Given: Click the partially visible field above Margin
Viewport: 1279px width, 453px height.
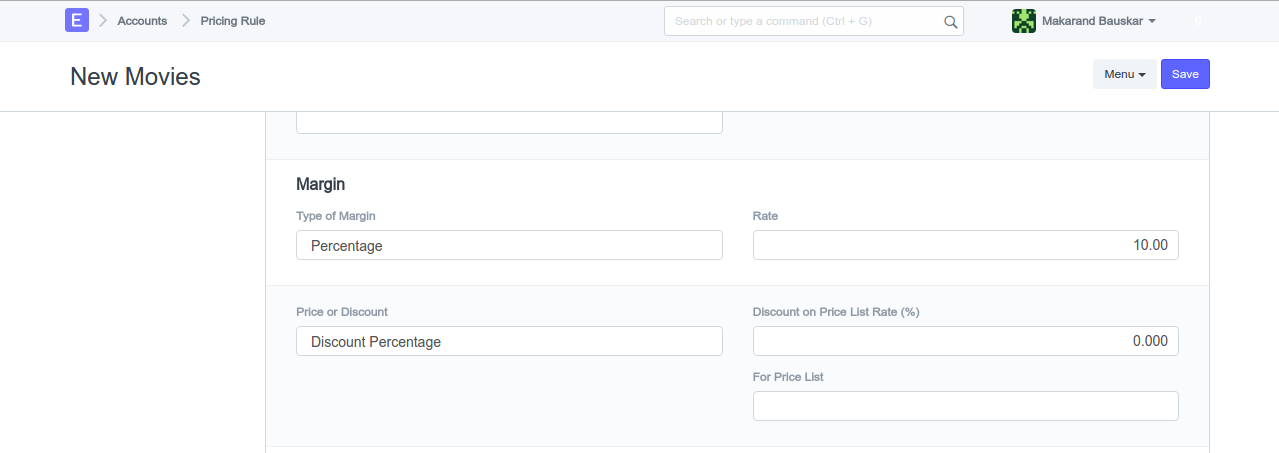Looking at the screenshot, I should [509, 122].
